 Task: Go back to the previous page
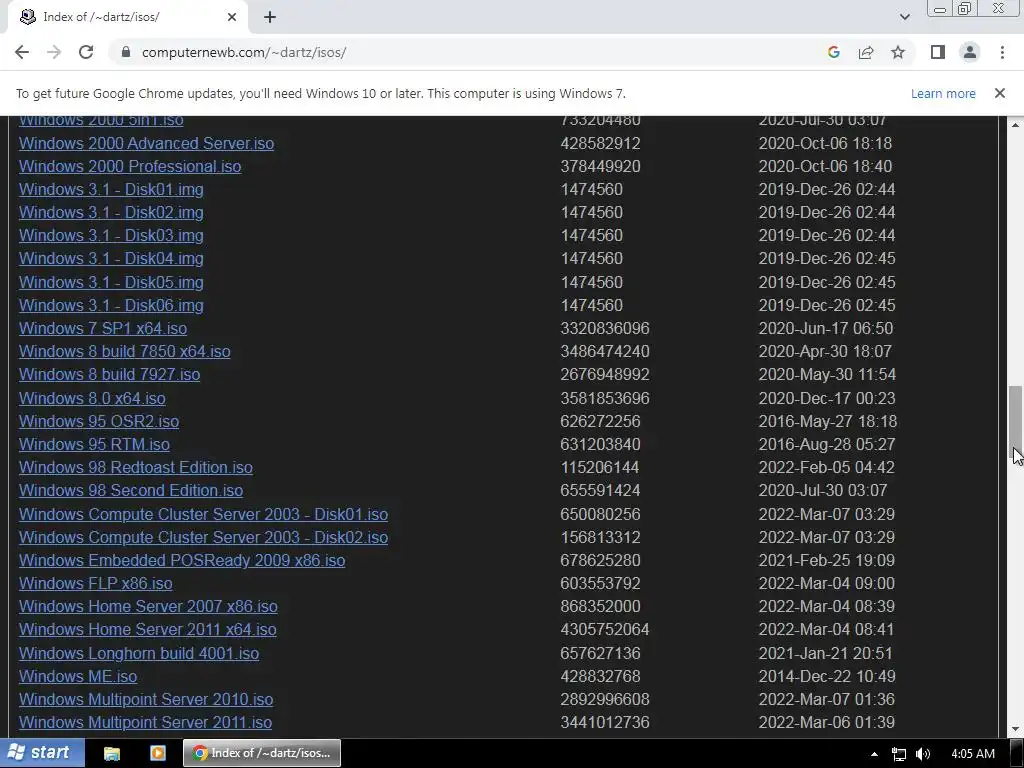coord(22,52)
